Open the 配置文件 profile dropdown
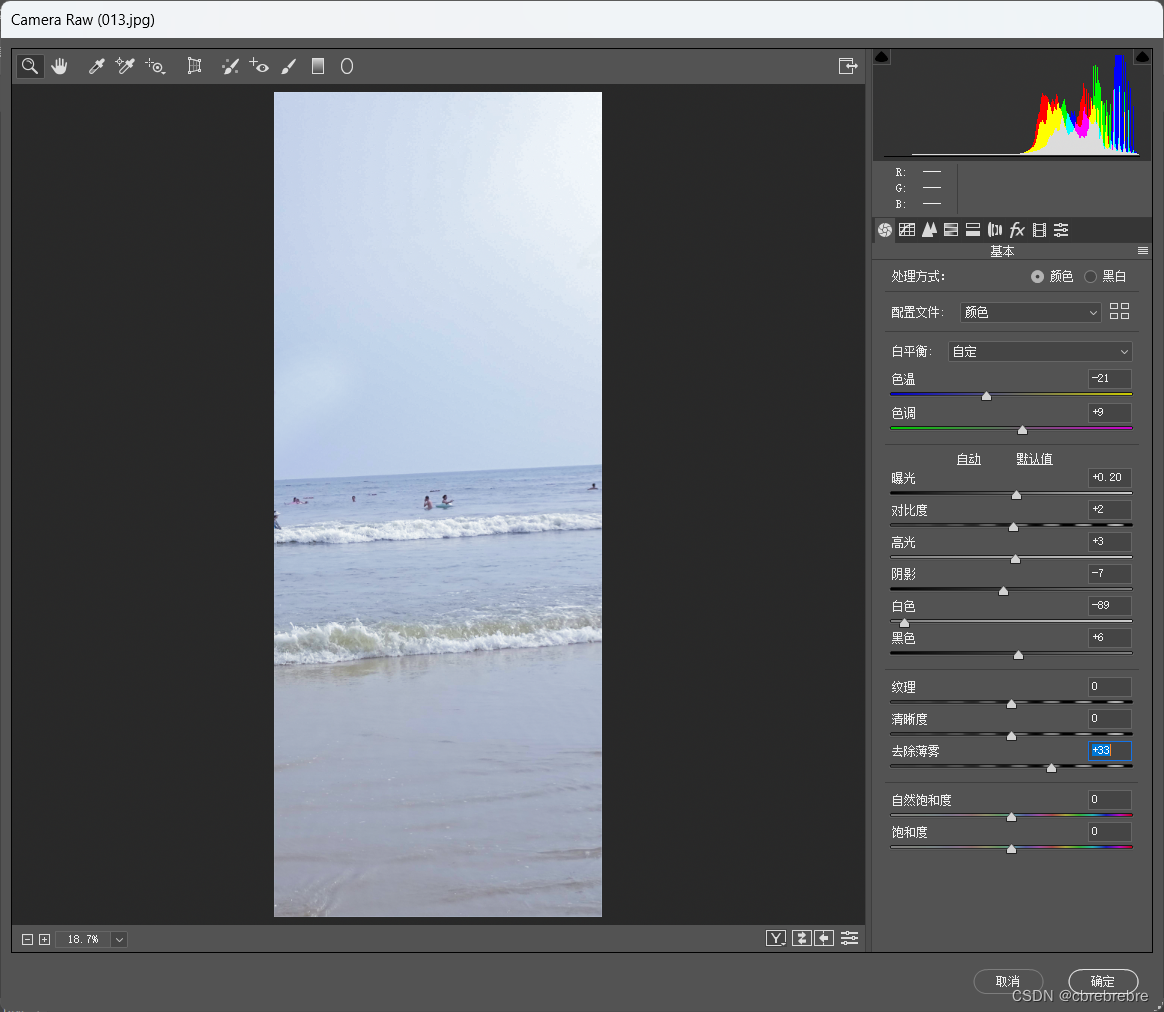 pos(1030,313)
